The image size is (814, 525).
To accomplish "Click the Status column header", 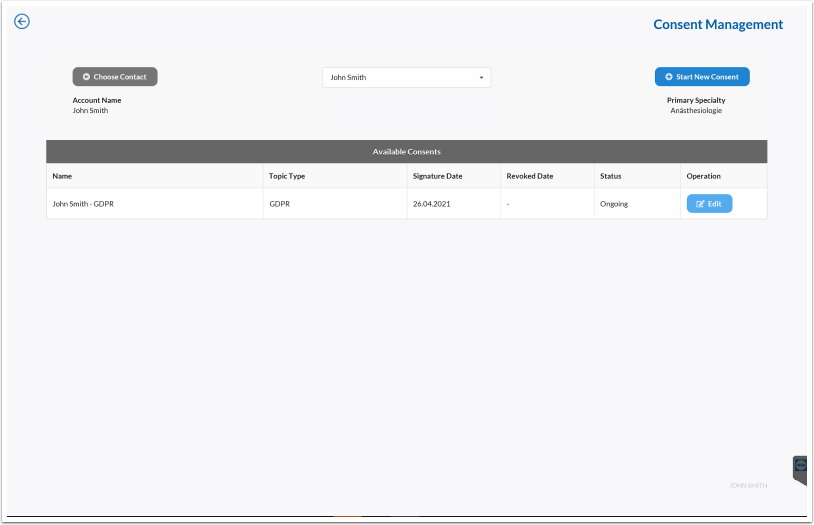I will 610,176.
